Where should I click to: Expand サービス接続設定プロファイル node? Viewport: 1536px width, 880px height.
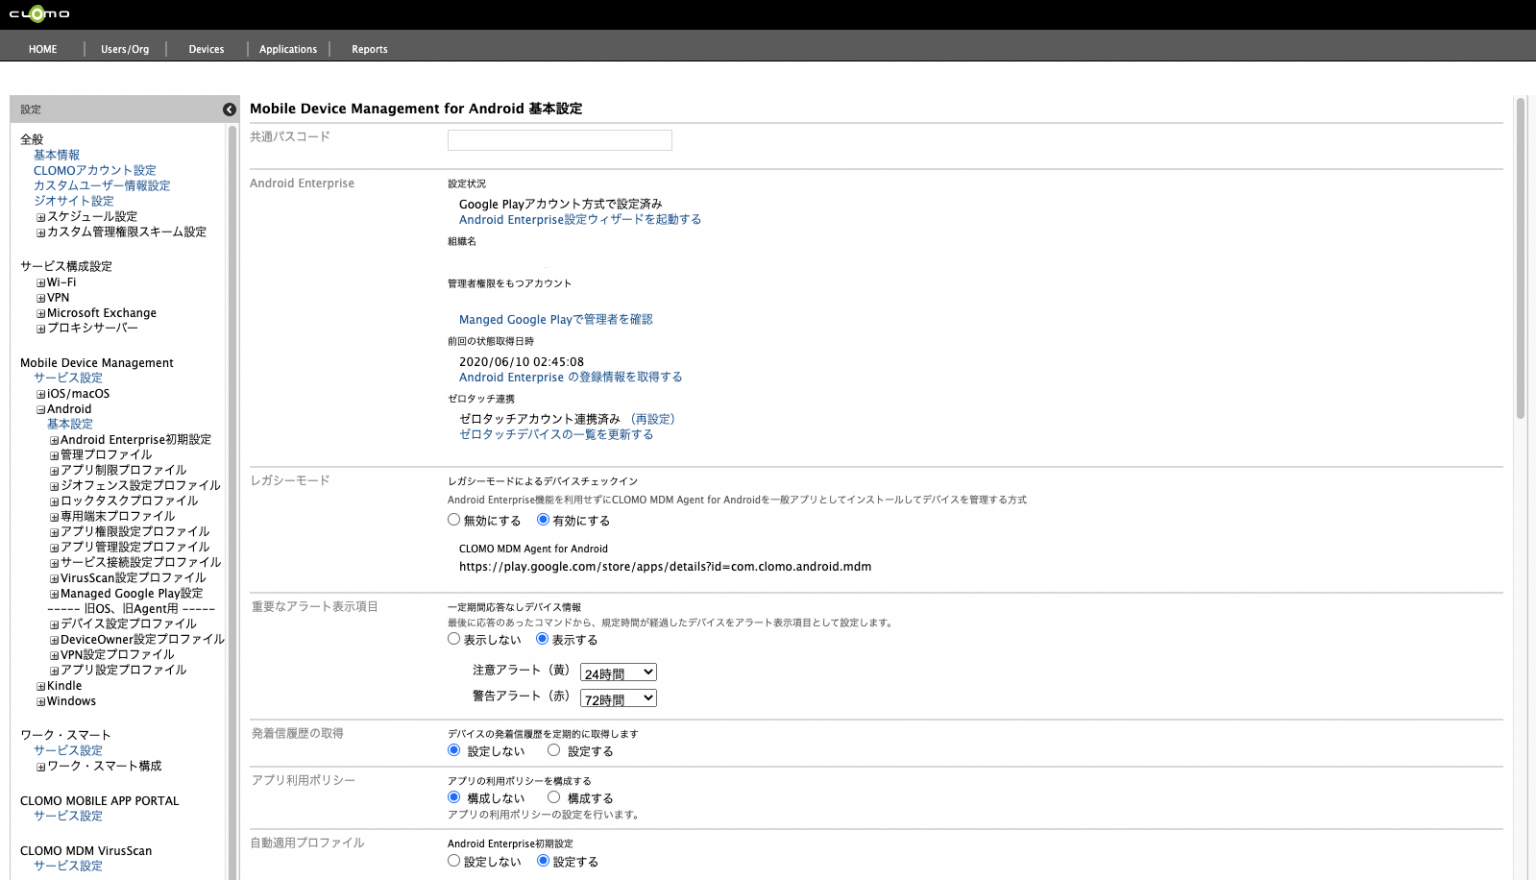click(x=54, y=563)
